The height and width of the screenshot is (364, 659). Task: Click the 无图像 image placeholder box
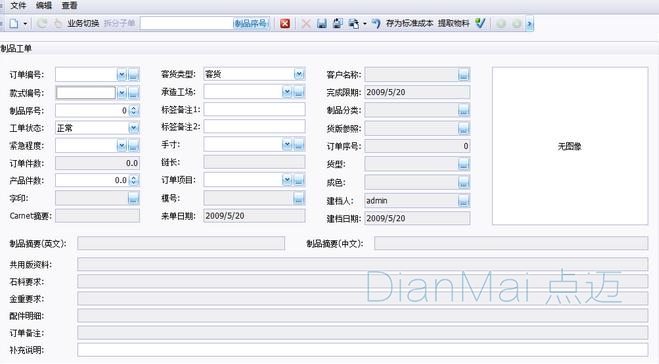[x=570, y=146]
